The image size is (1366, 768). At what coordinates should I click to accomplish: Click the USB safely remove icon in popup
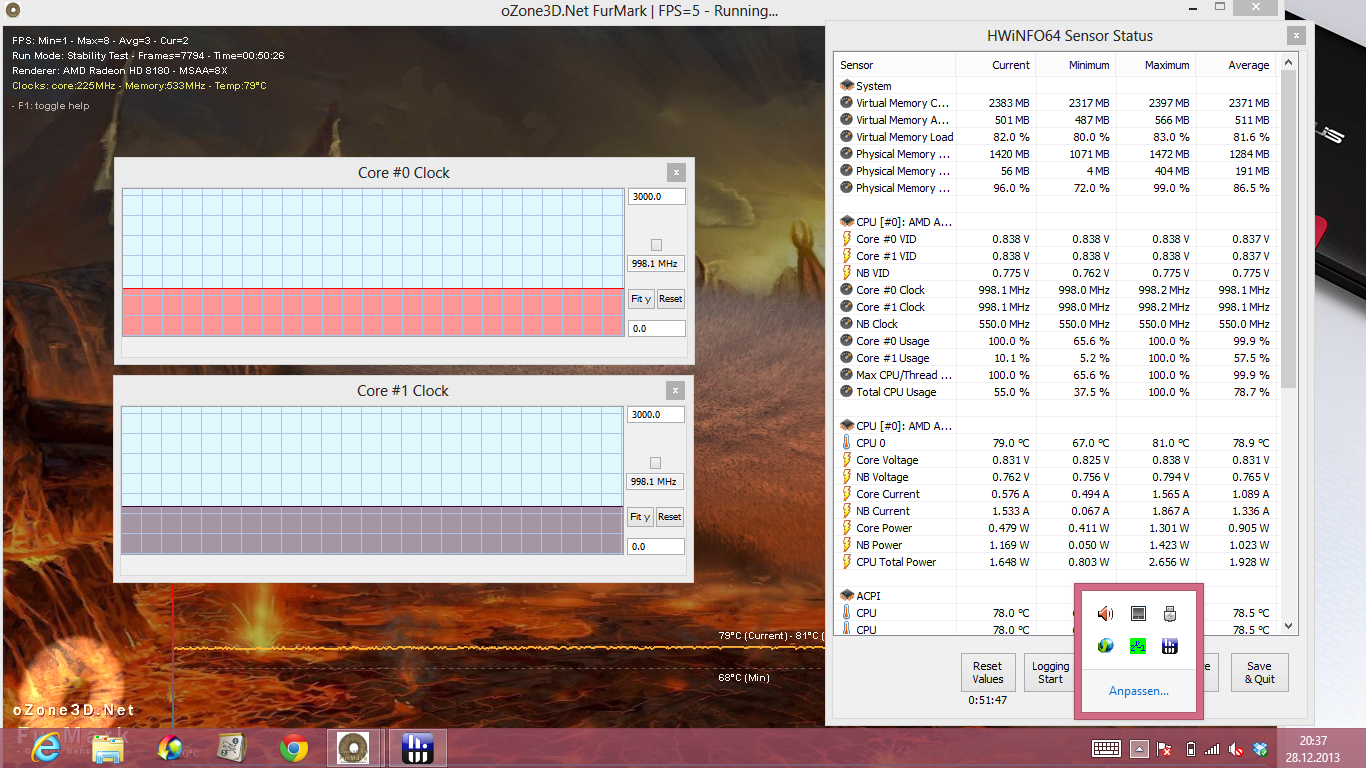coord(1170,614)
